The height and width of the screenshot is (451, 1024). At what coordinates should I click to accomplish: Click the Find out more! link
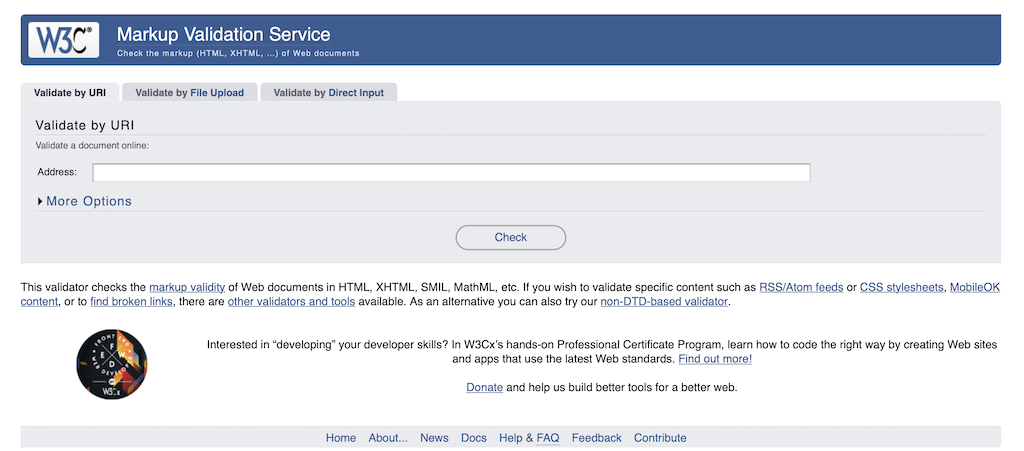(x=715, y=359)
